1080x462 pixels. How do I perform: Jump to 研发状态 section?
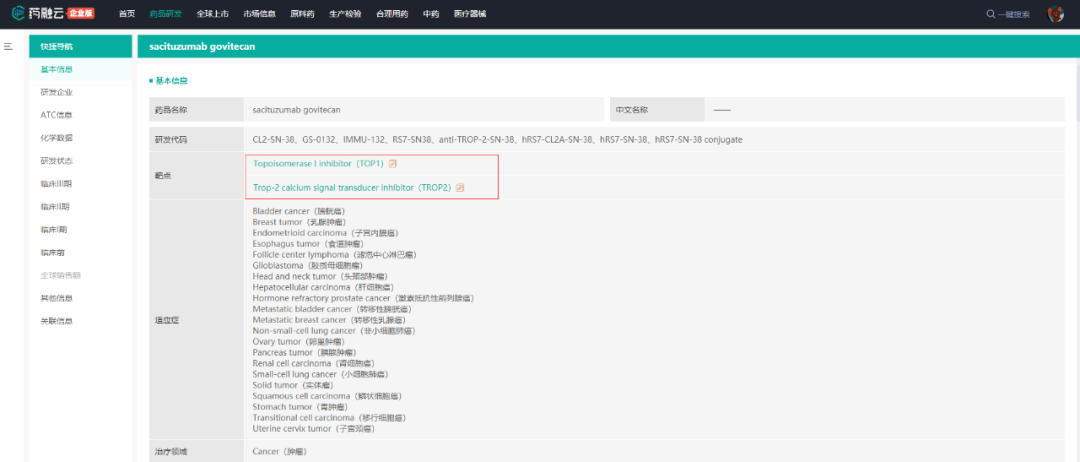pyautogui.click(x=56, y=160)
